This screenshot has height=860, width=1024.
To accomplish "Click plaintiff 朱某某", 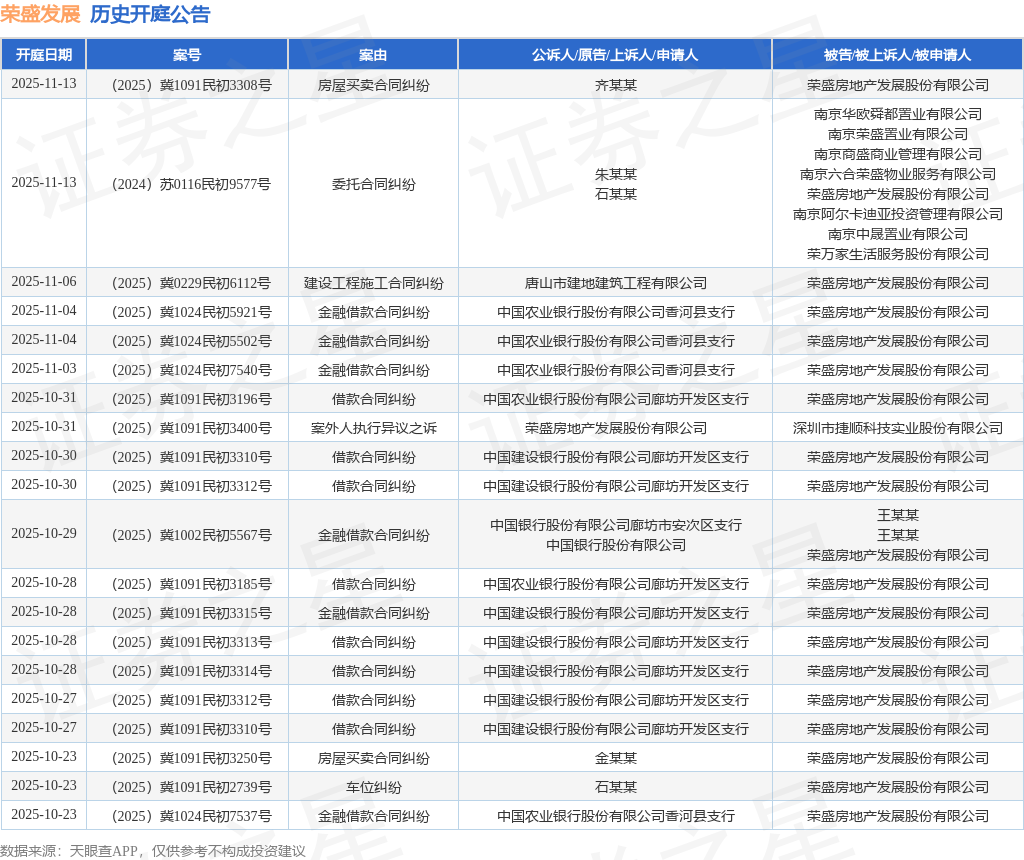I will 615,174.
